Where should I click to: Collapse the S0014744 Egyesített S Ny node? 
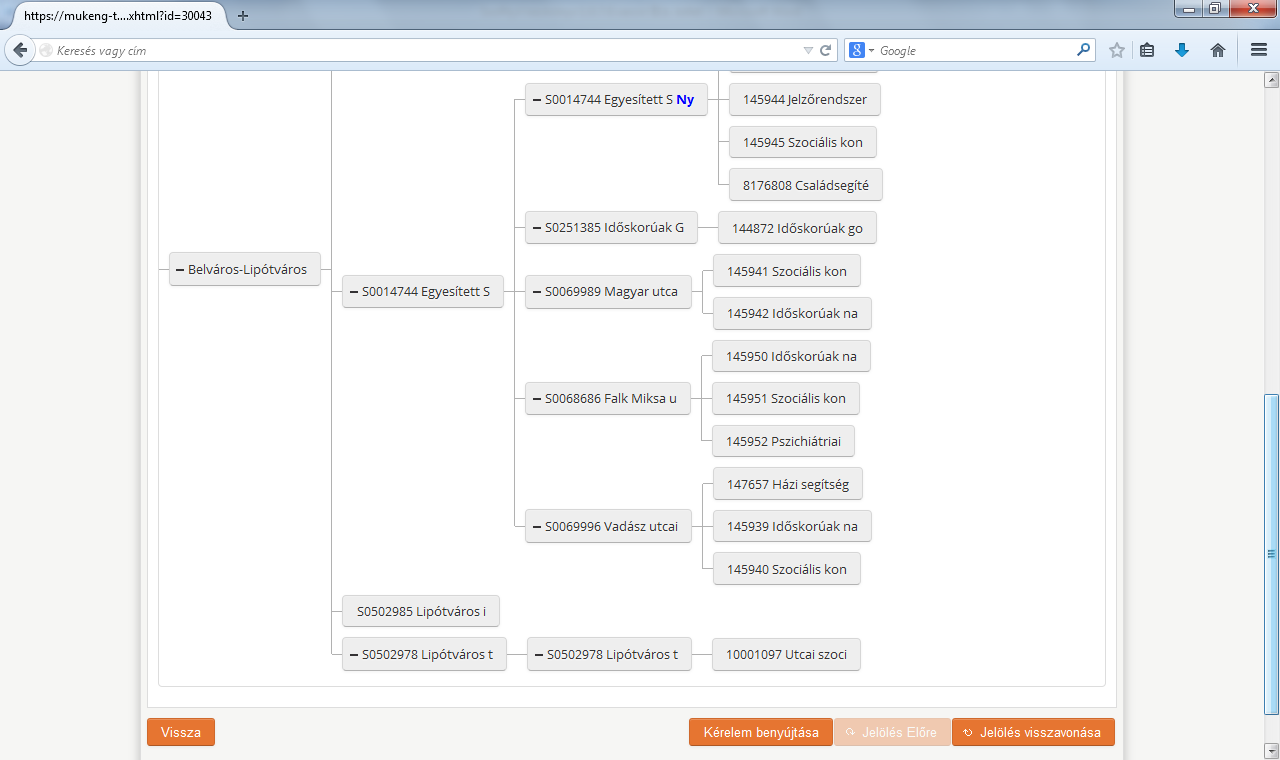tap(537, 100)
